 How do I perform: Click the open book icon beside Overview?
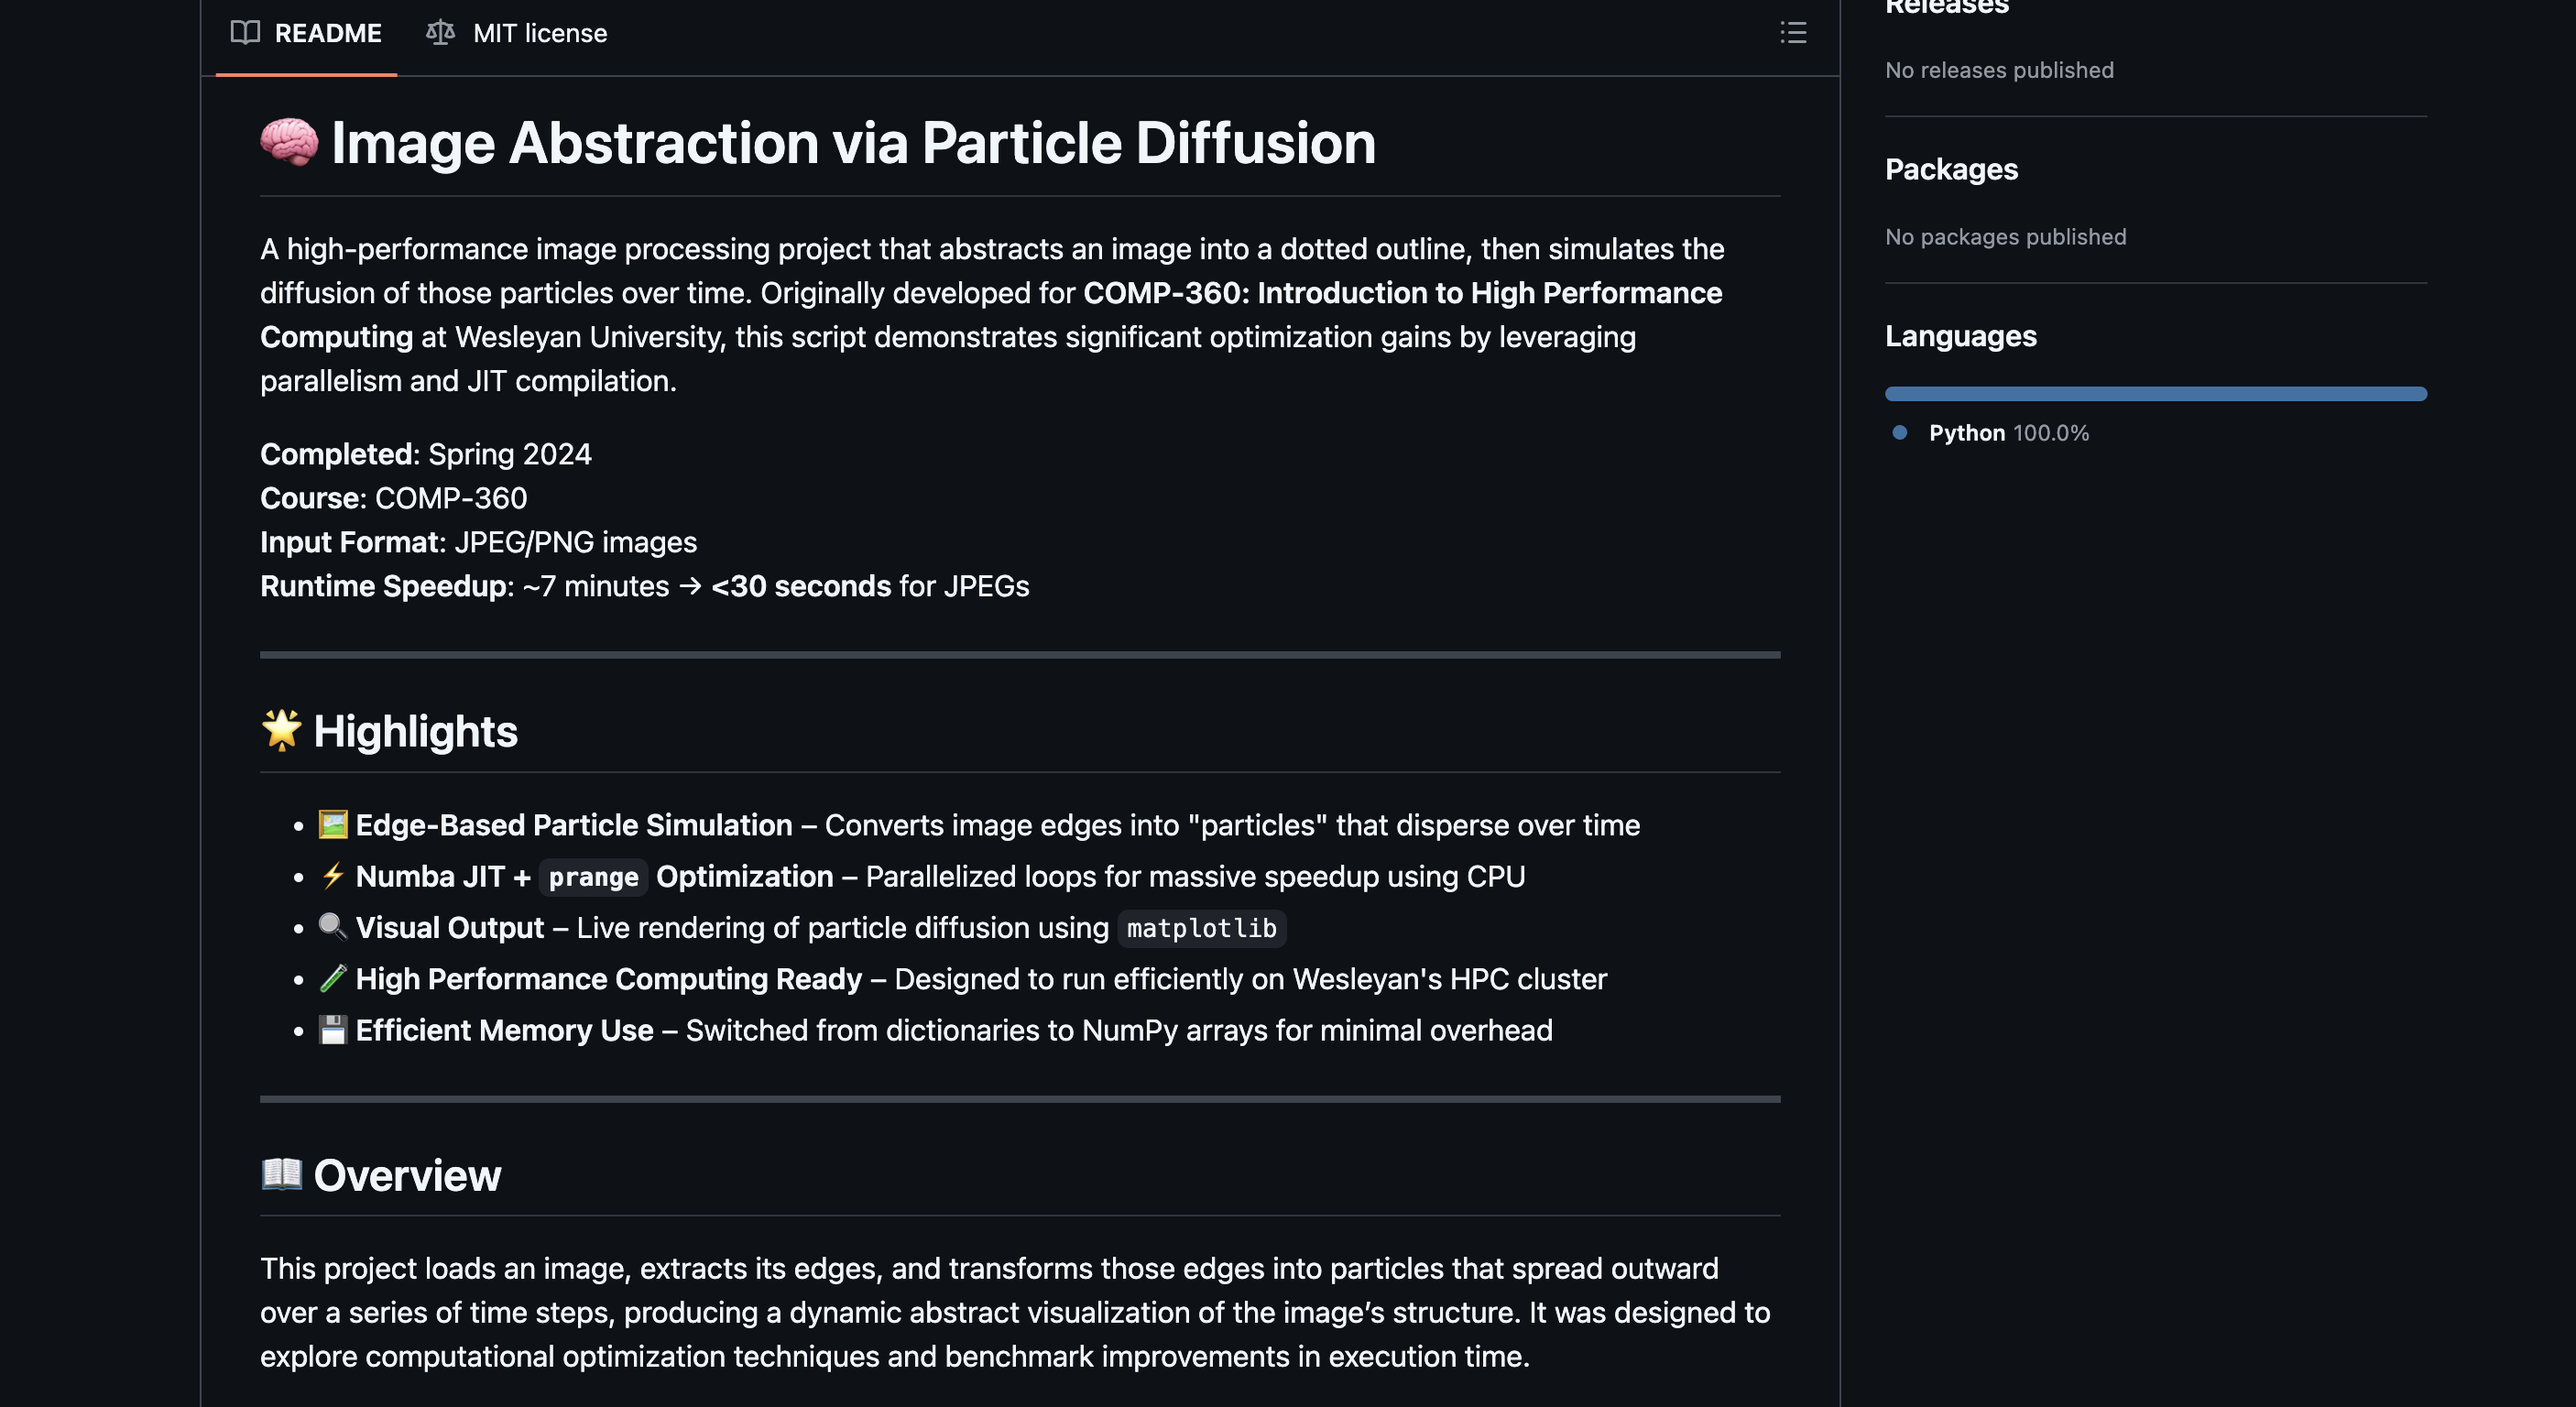coord(282,1175)
